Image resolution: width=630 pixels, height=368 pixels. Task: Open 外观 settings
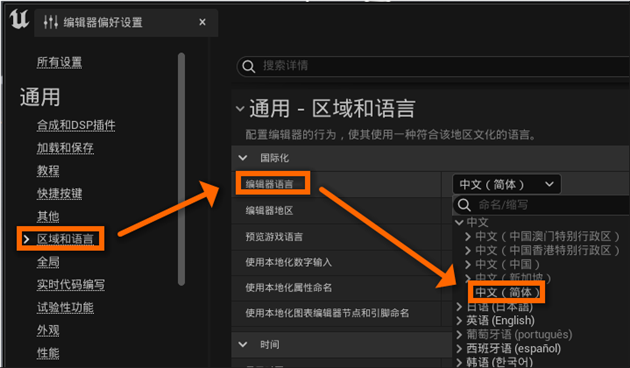pyautogui.click(x=48, y=330)
